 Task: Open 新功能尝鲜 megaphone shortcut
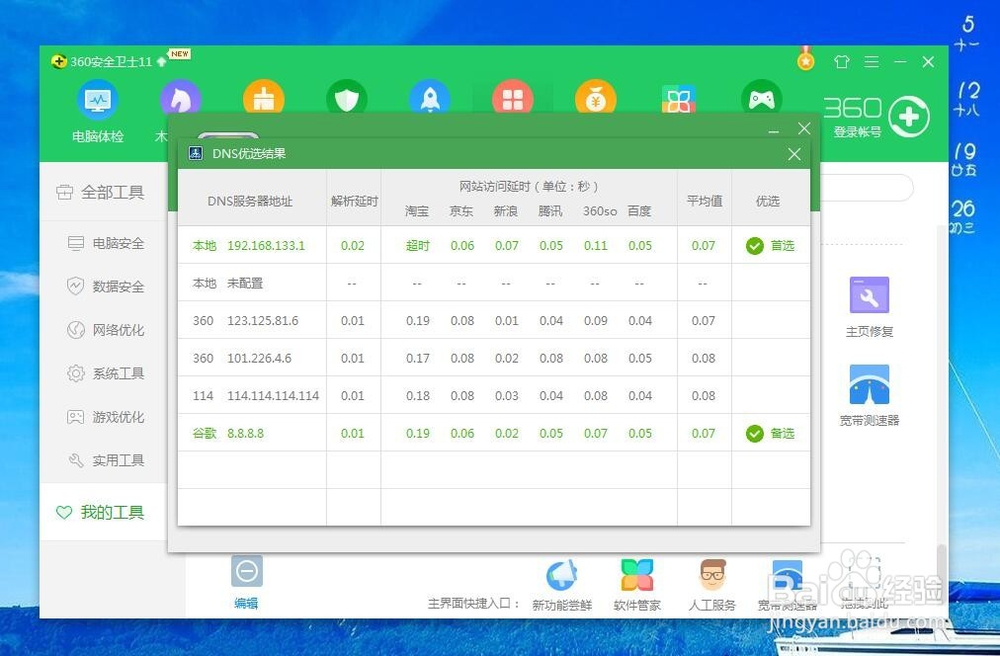pos(562,585)
